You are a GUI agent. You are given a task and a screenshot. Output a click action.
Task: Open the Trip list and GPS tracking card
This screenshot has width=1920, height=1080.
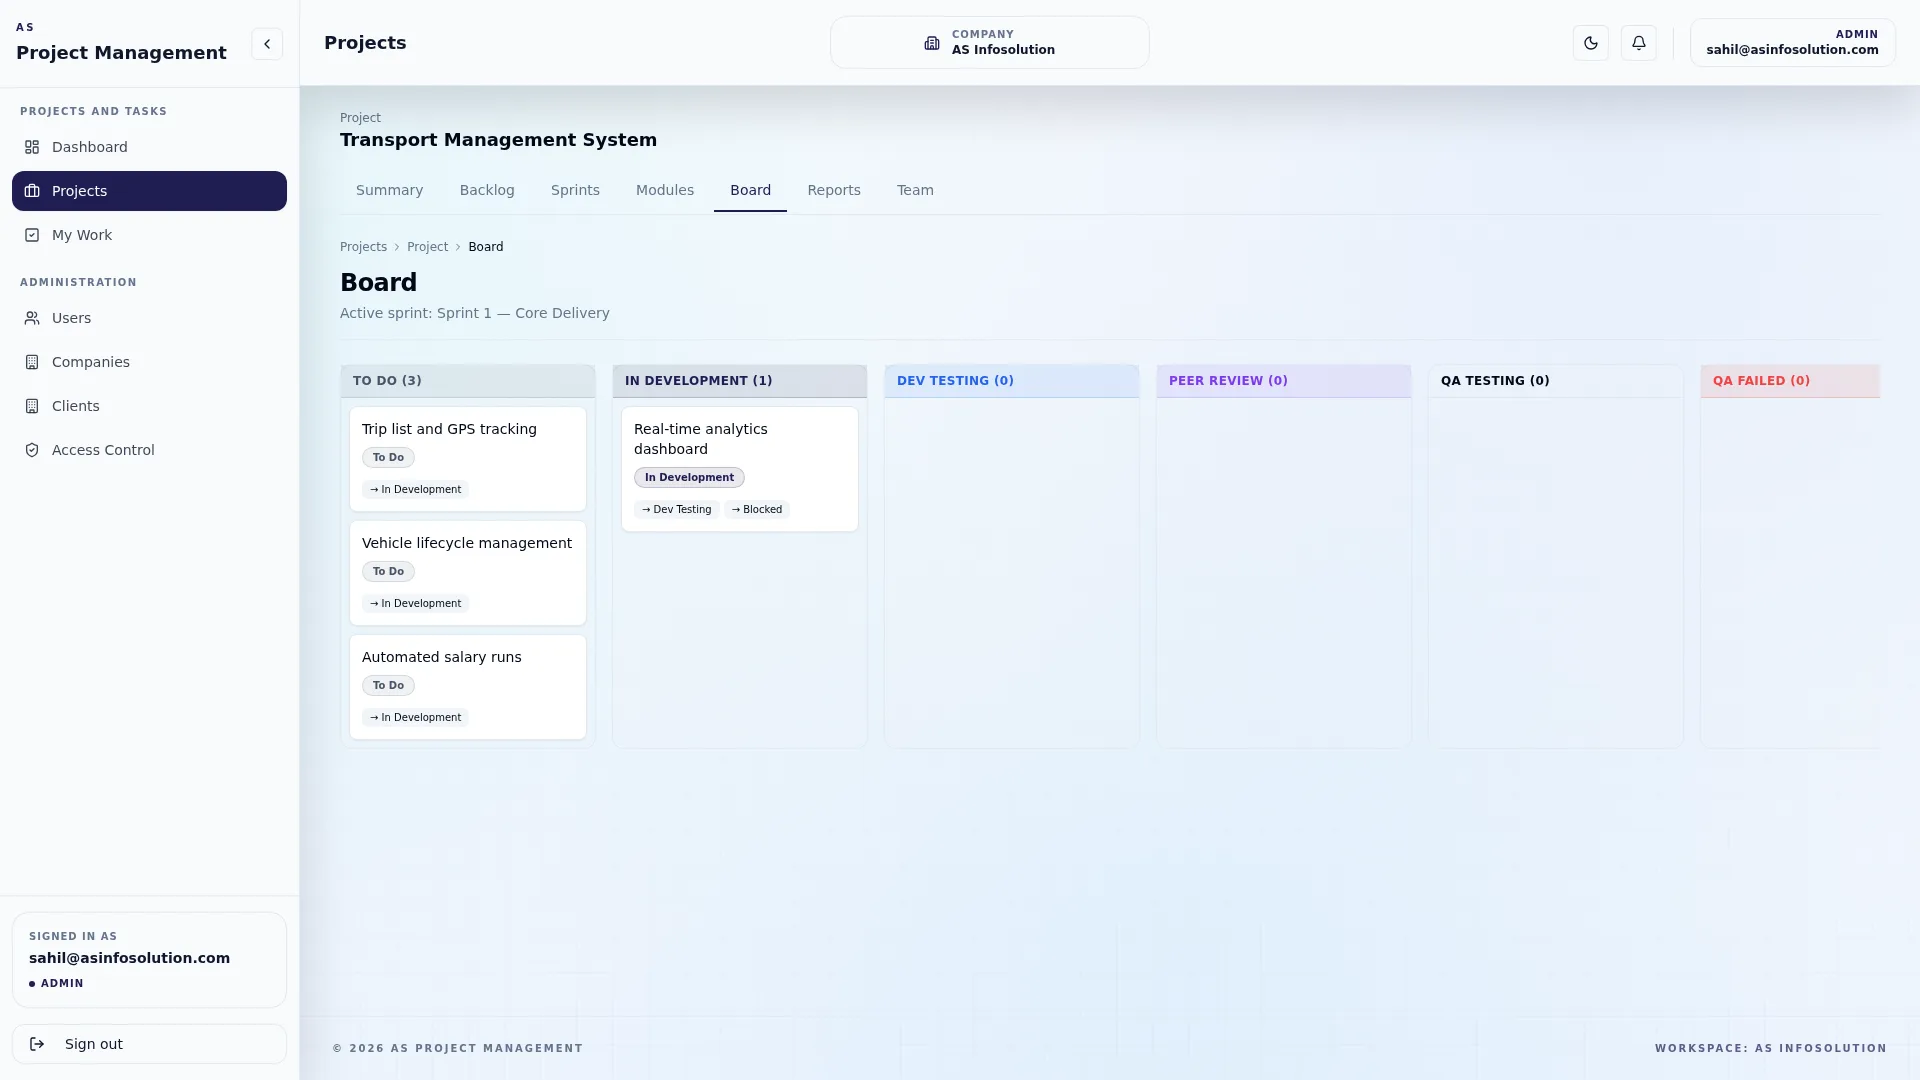point(468,459)
